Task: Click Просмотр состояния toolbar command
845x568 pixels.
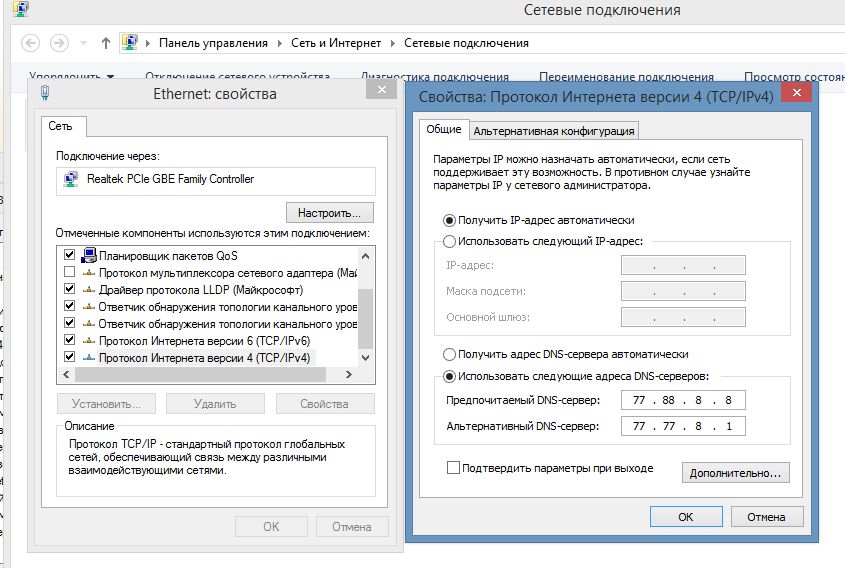Action: (794, 77)
